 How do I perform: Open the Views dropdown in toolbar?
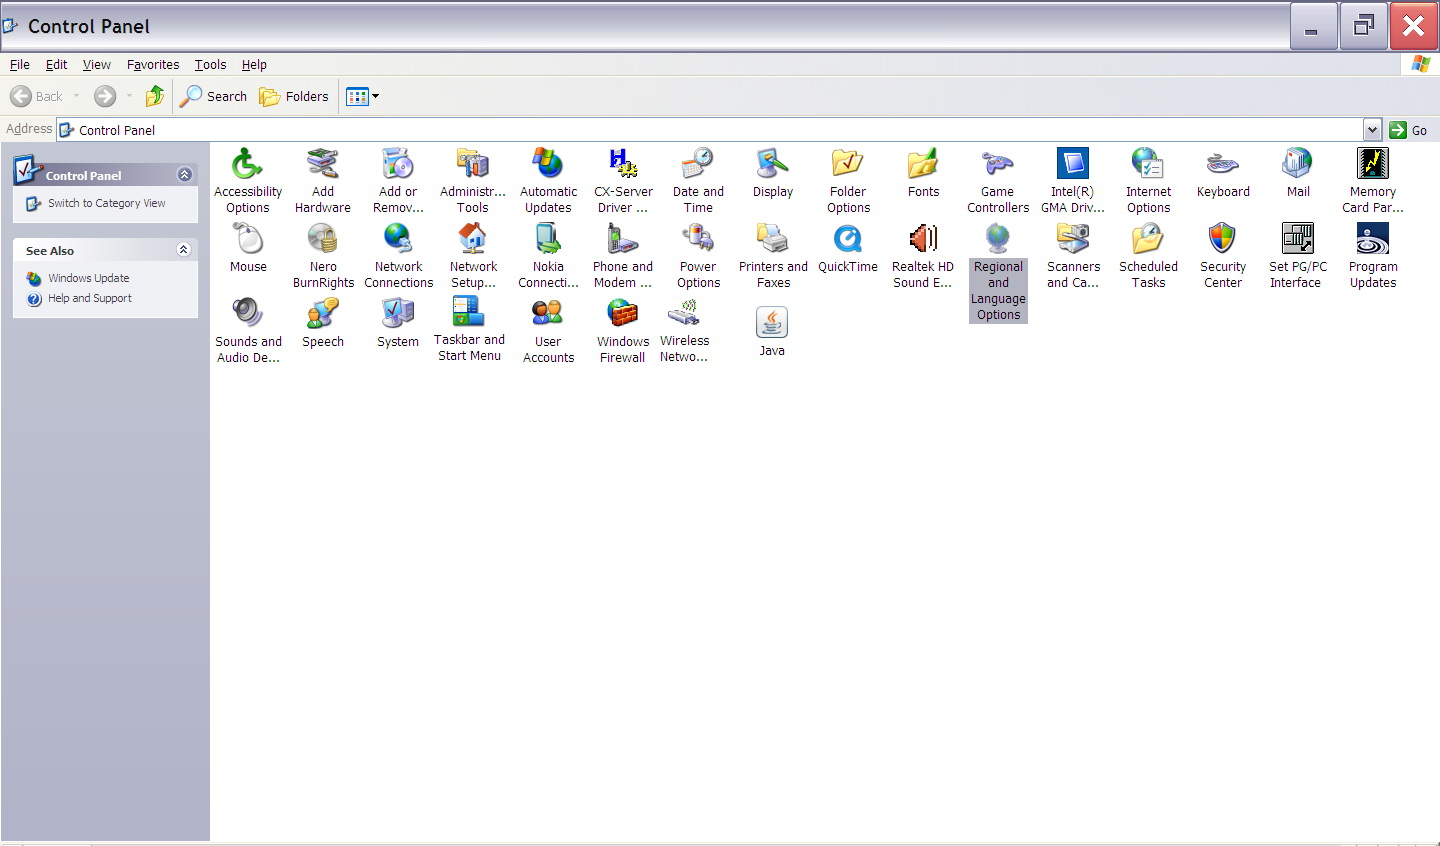click(362, 97)
